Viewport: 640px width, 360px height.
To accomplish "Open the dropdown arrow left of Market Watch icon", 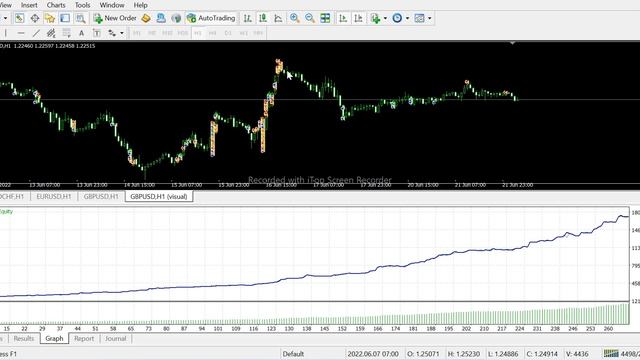I will click(5, 18).
